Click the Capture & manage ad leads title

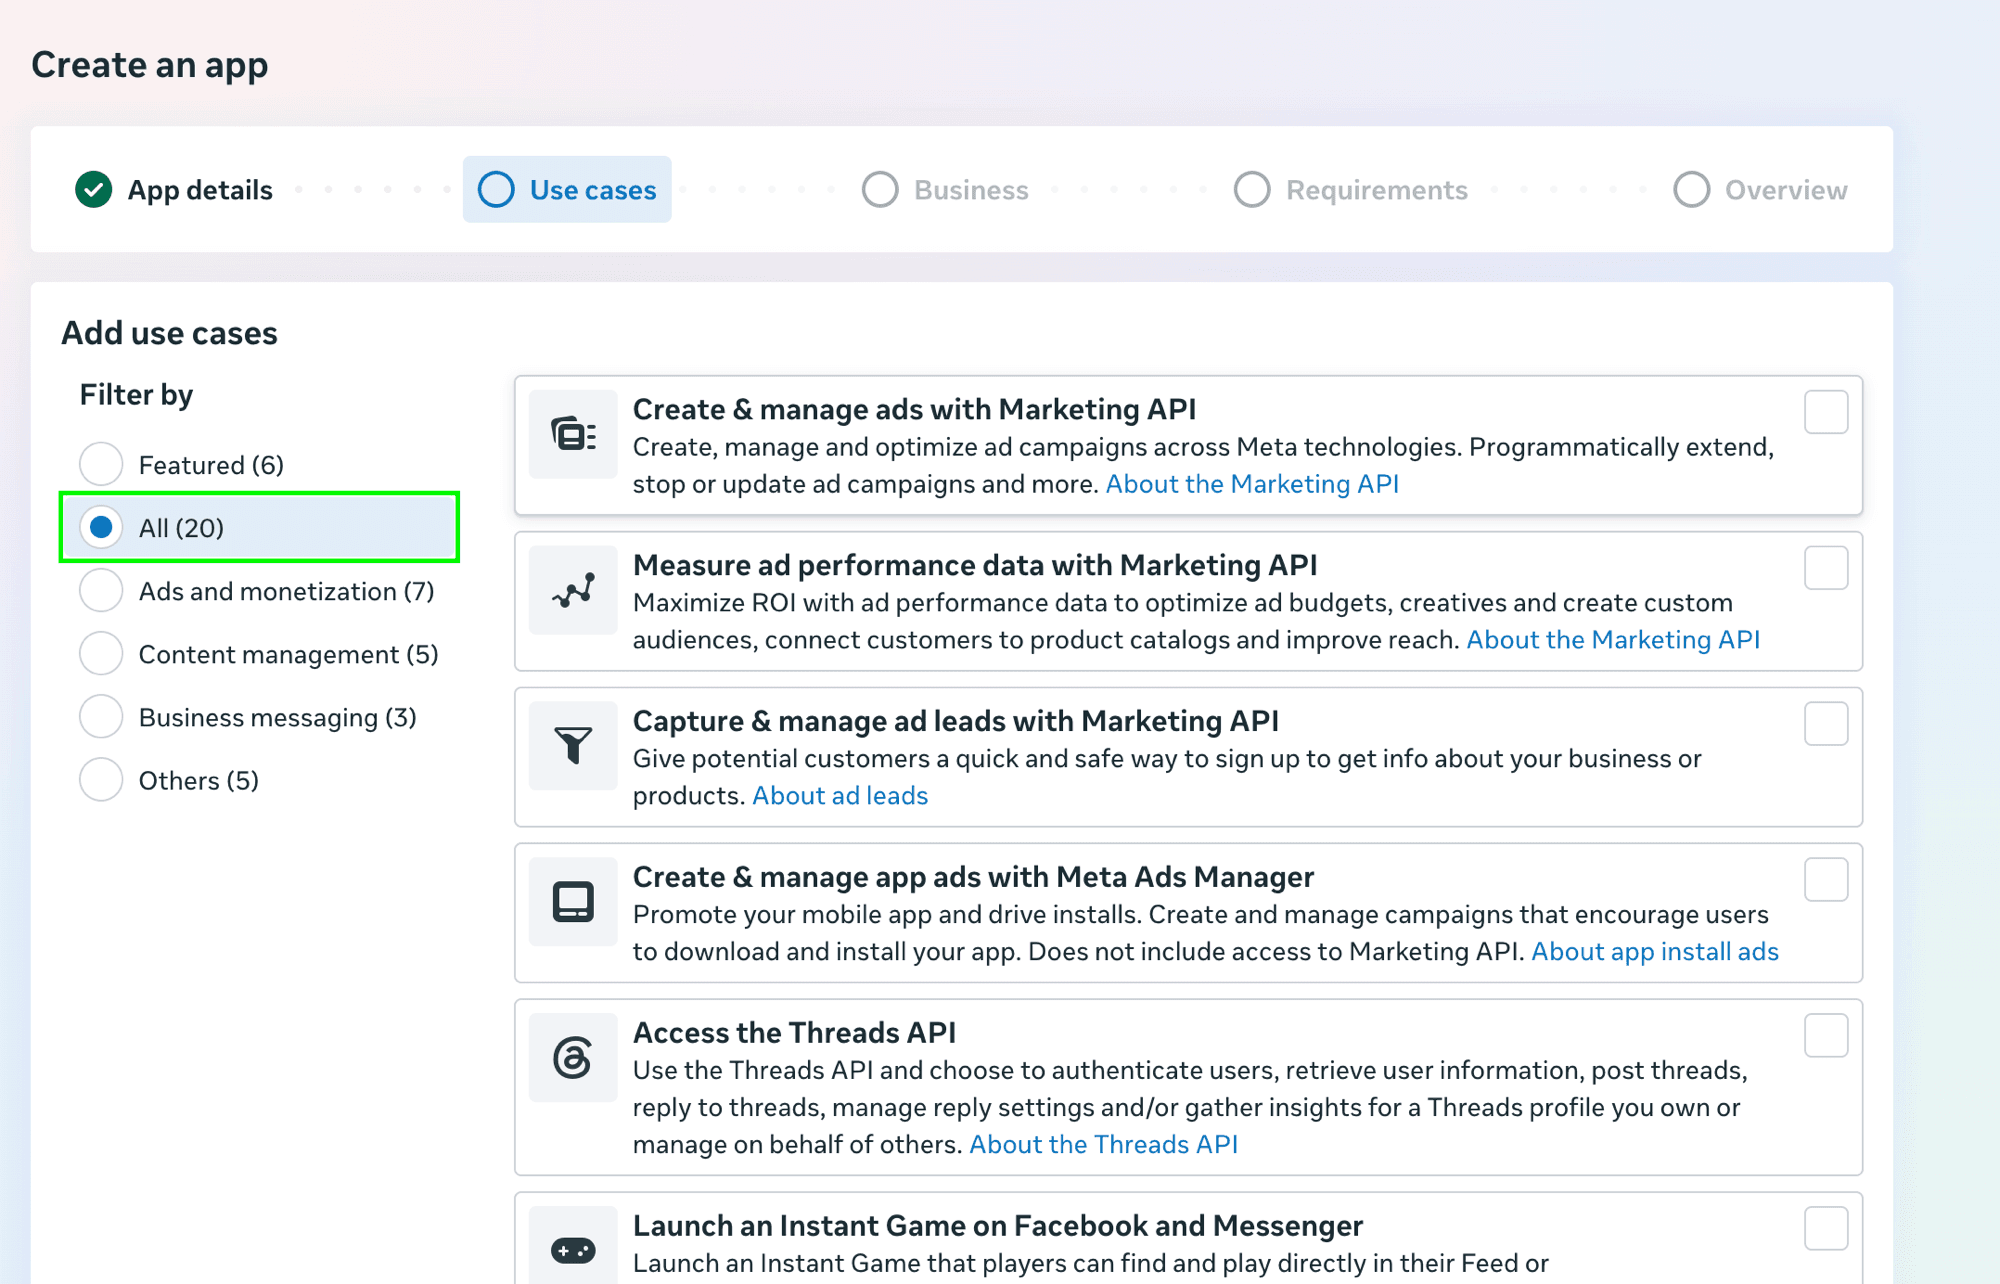(956, 721)
